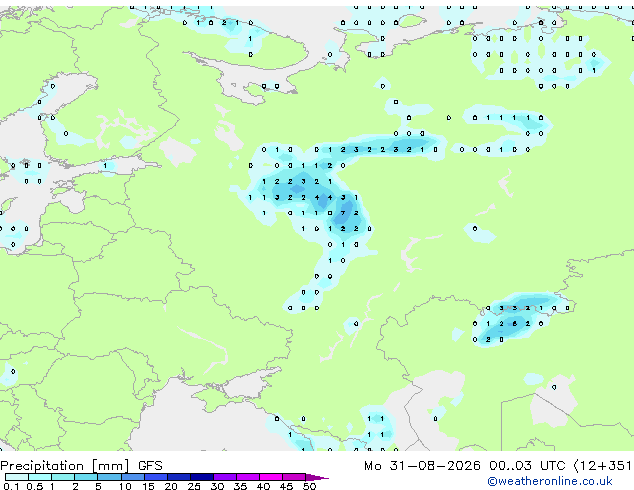Screen dimensions: 634x490
Task: Click the legend swatch between 15 and 20
Action: 156,477
